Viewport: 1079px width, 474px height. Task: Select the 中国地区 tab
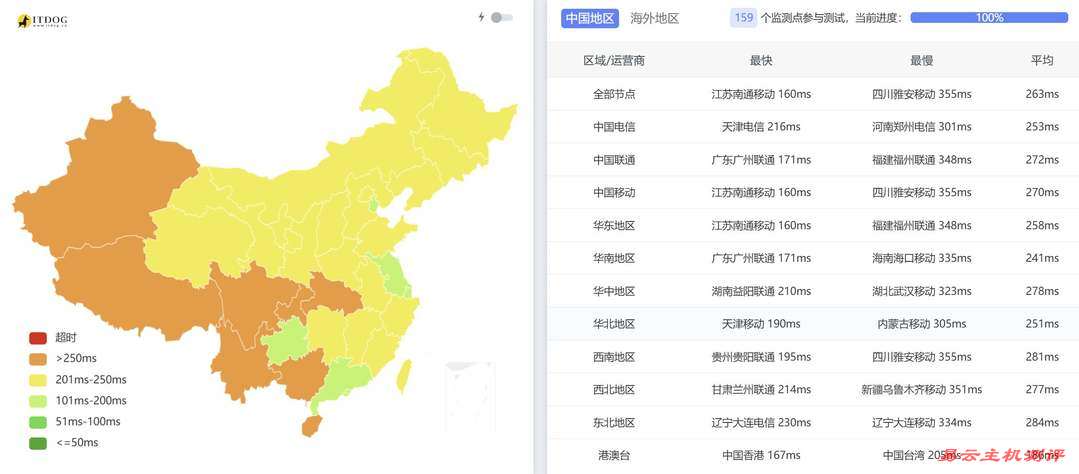click(x=590, y=19)
